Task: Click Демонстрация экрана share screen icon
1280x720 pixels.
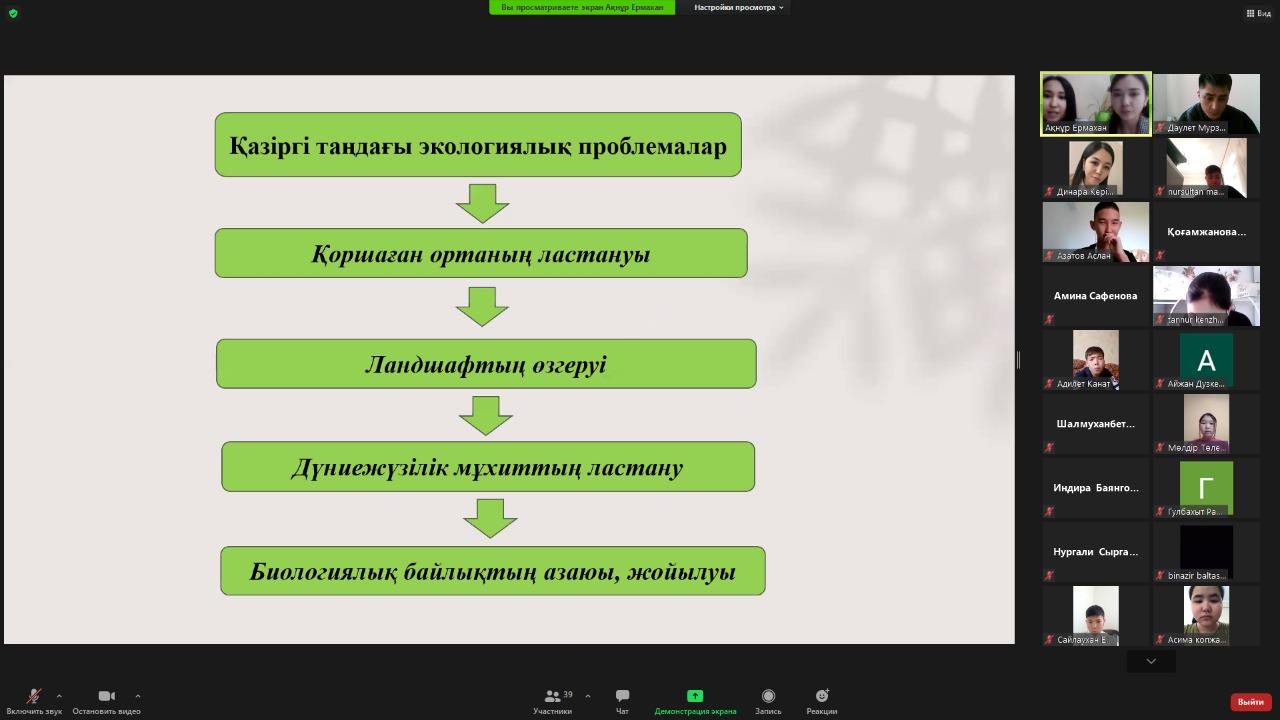Action: point(695,700)
